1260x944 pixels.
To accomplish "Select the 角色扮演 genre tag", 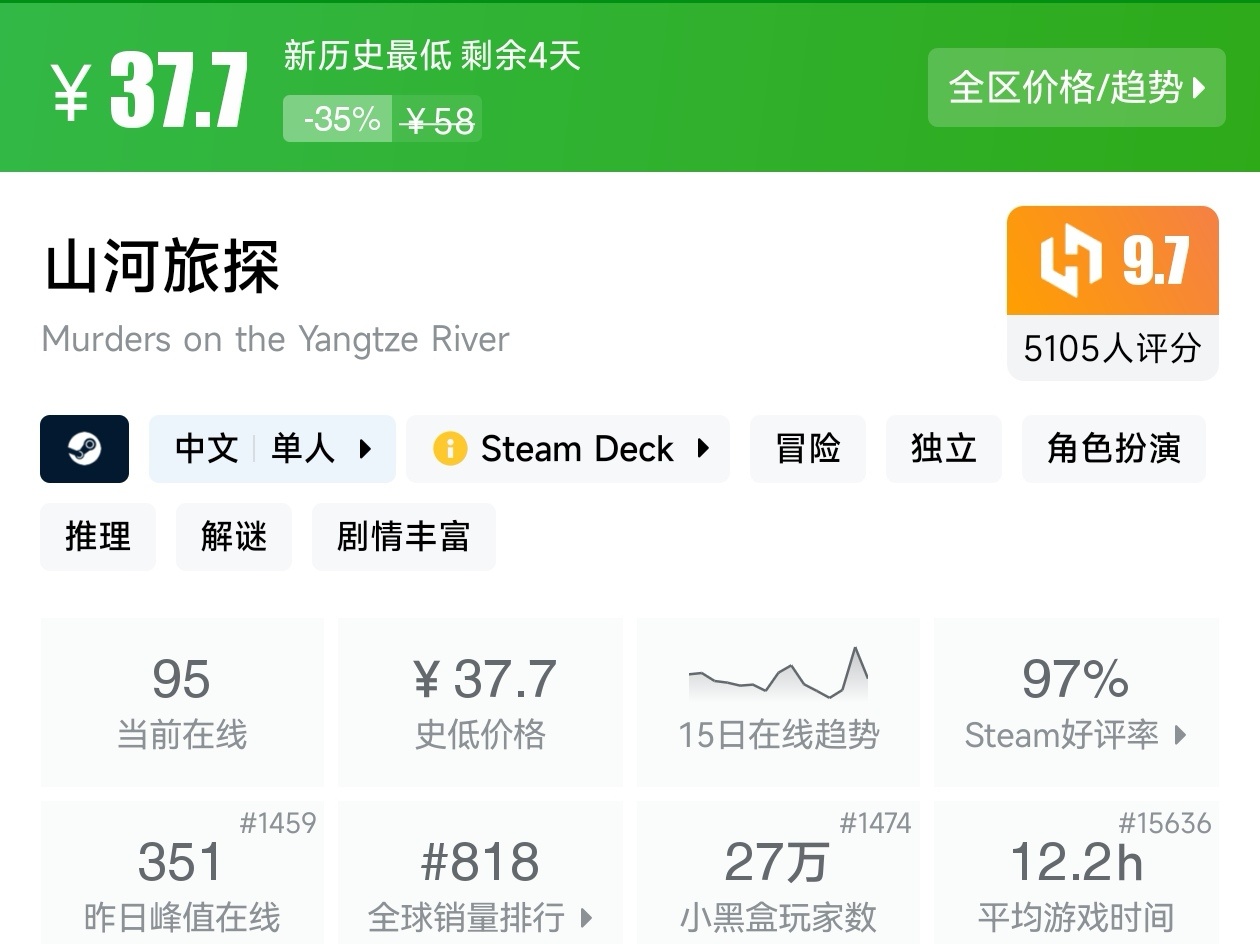I will point(1114,449).
